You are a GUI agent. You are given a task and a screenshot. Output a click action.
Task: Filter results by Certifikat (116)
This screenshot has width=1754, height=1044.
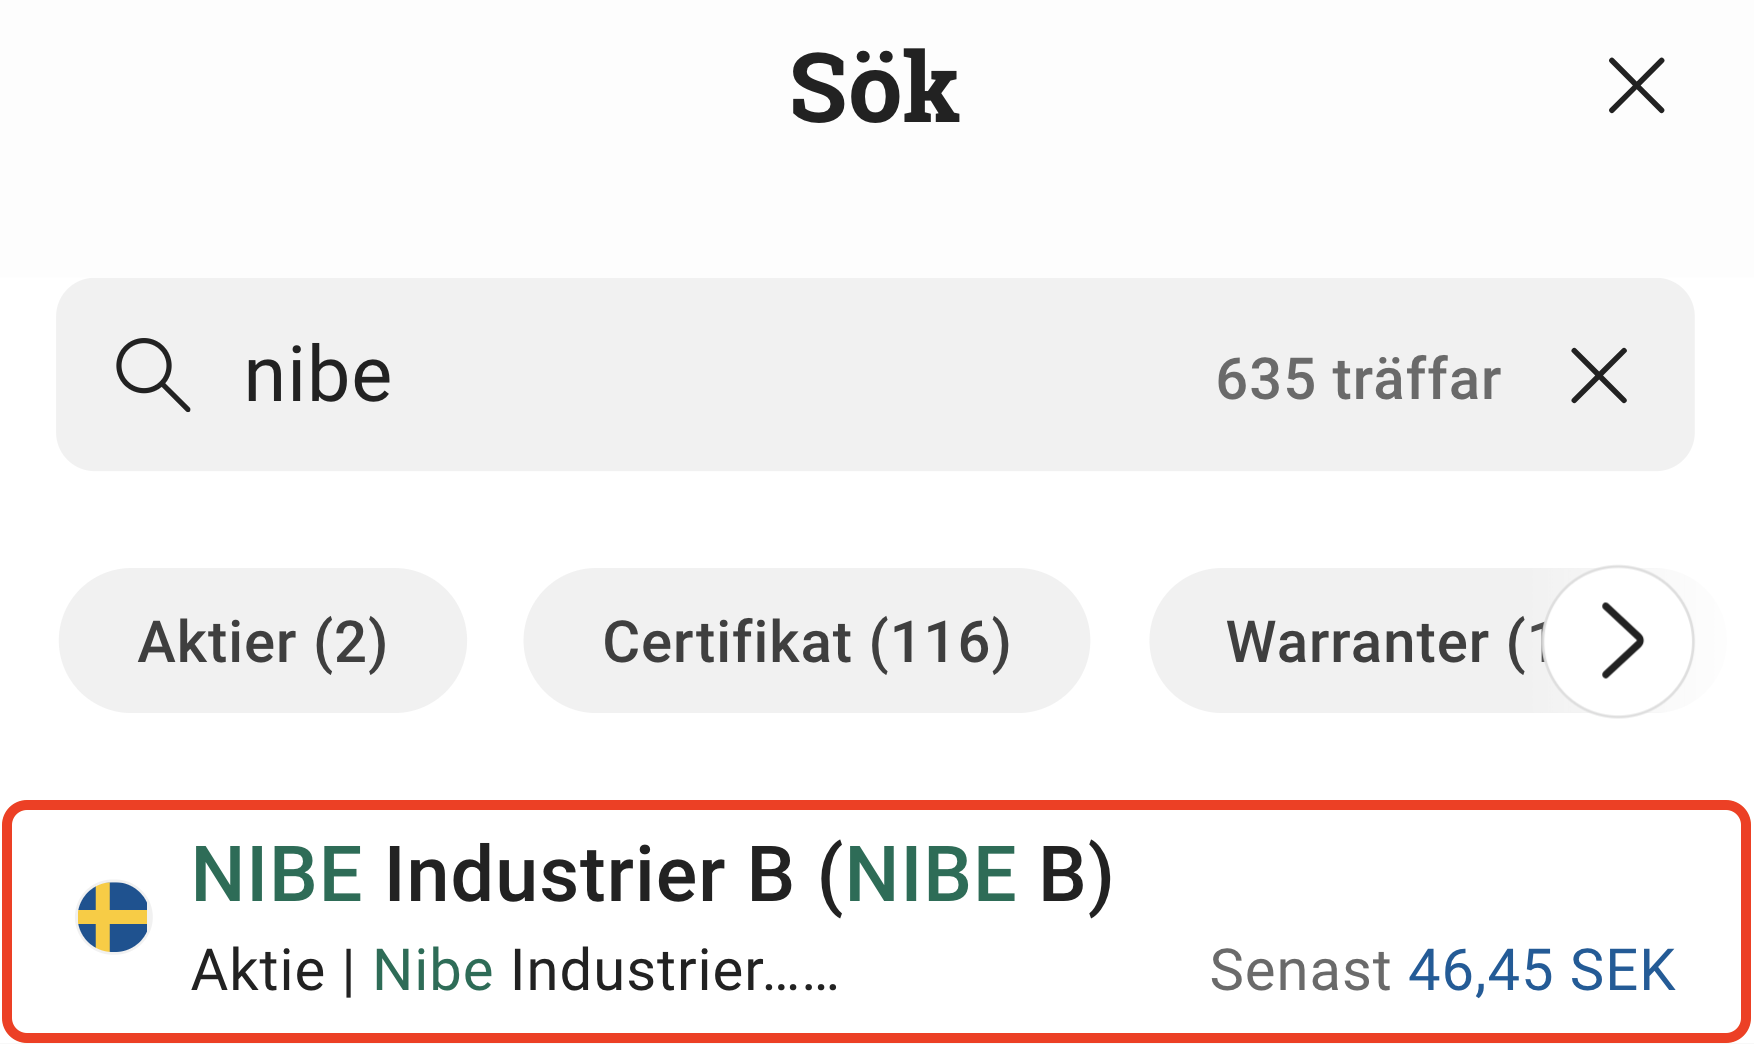point(806,641)
